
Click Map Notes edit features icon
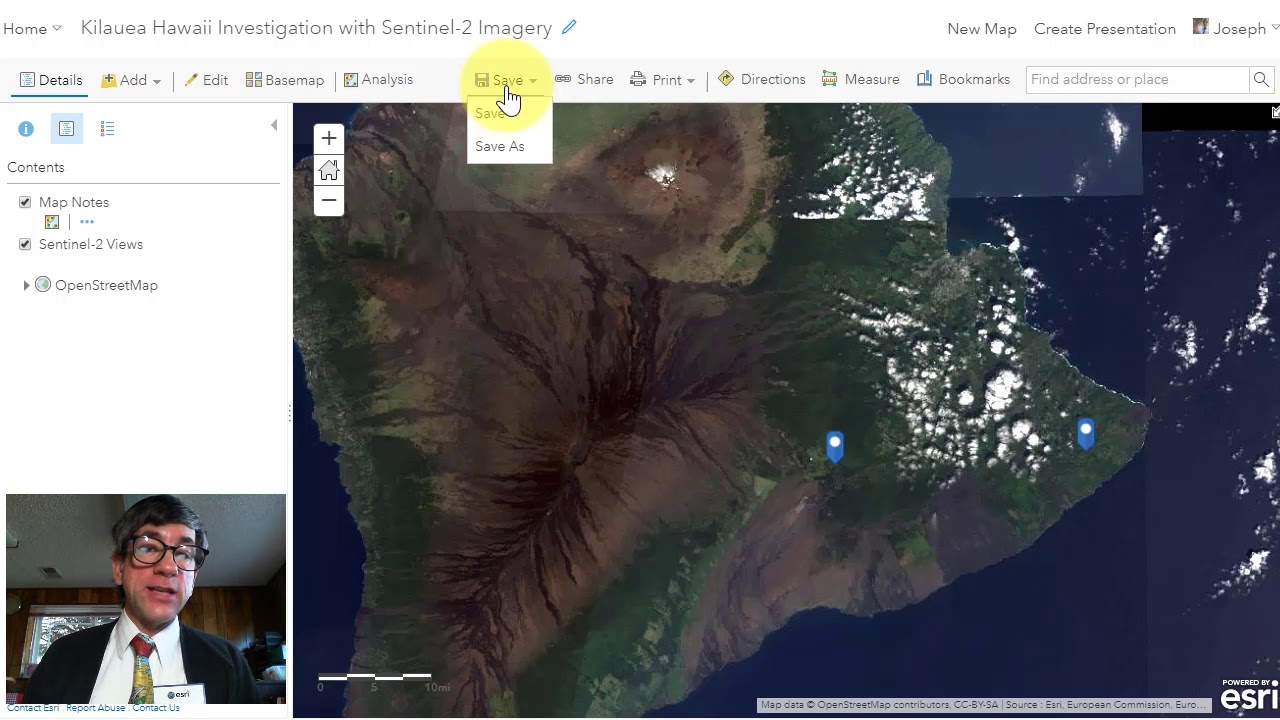[x=52, y=222]
